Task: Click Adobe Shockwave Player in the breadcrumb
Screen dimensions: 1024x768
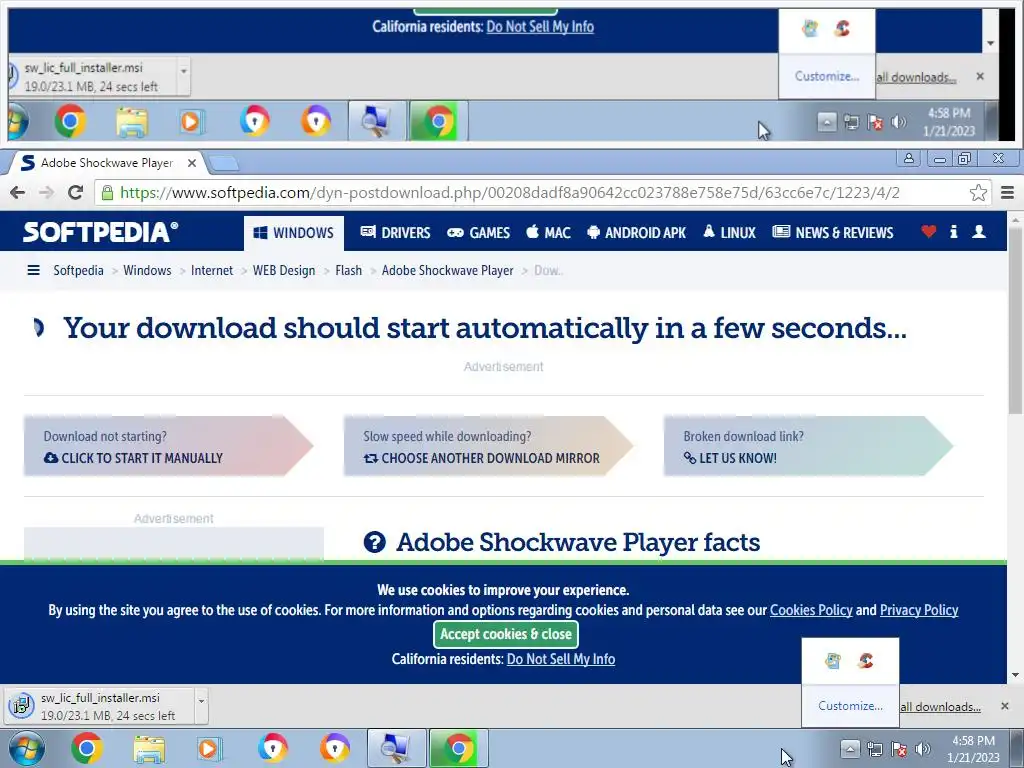Action: point(447,270)
